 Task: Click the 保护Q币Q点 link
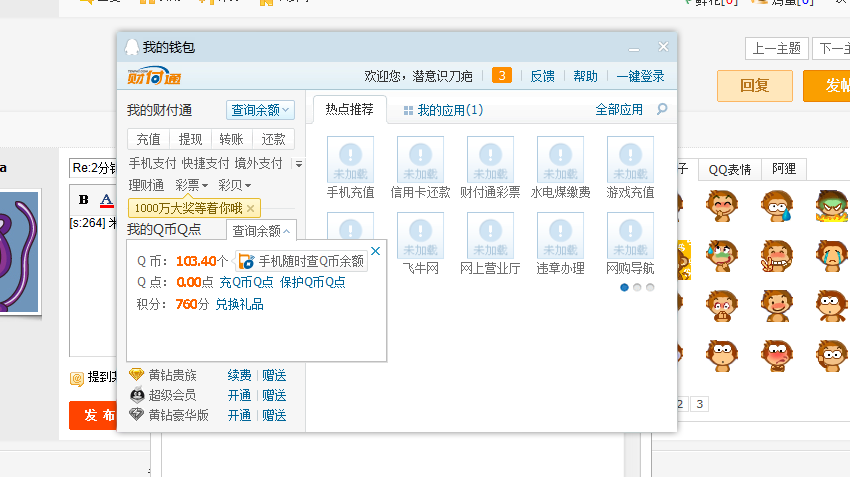[313, 282]
